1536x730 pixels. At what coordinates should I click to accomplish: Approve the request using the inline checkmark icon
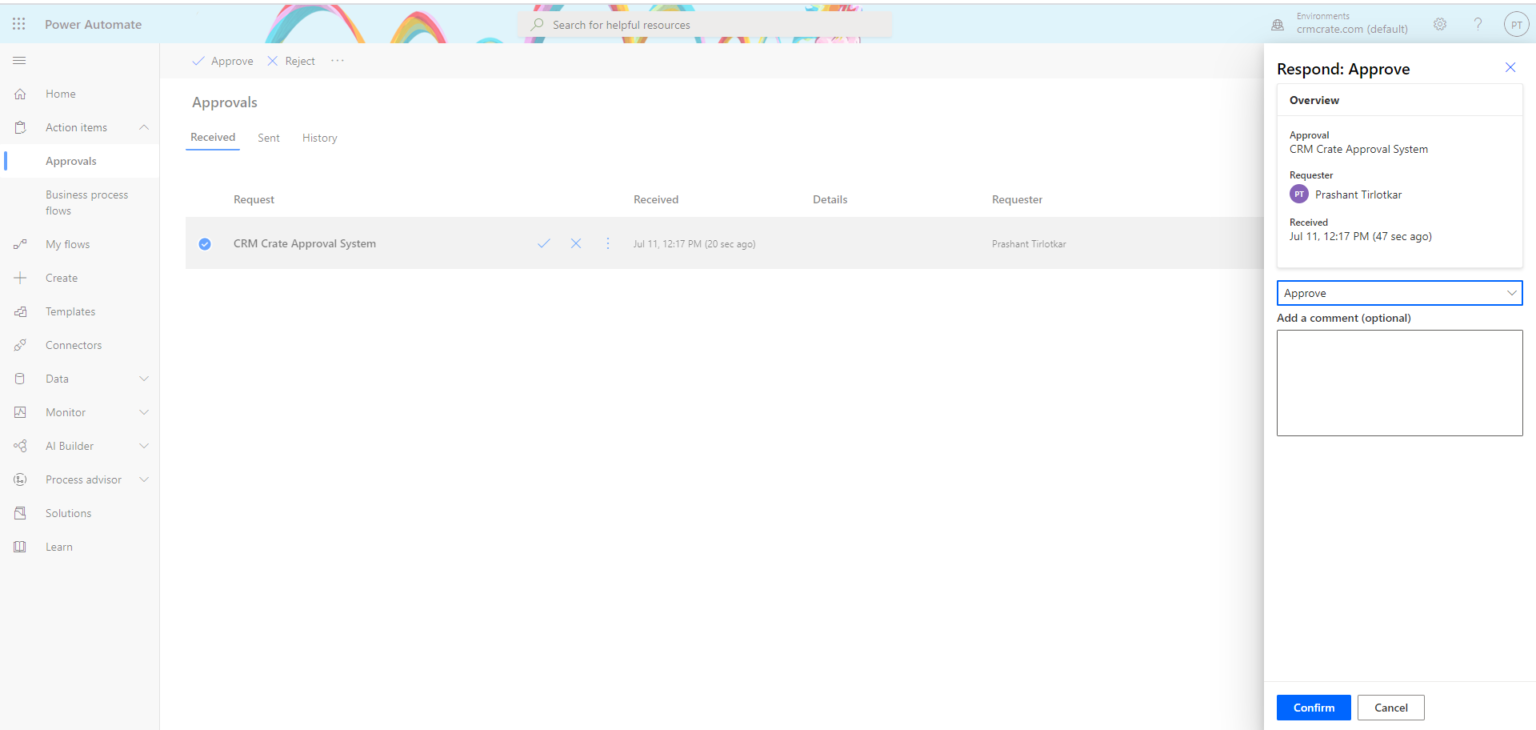click(x=544, y=243)
